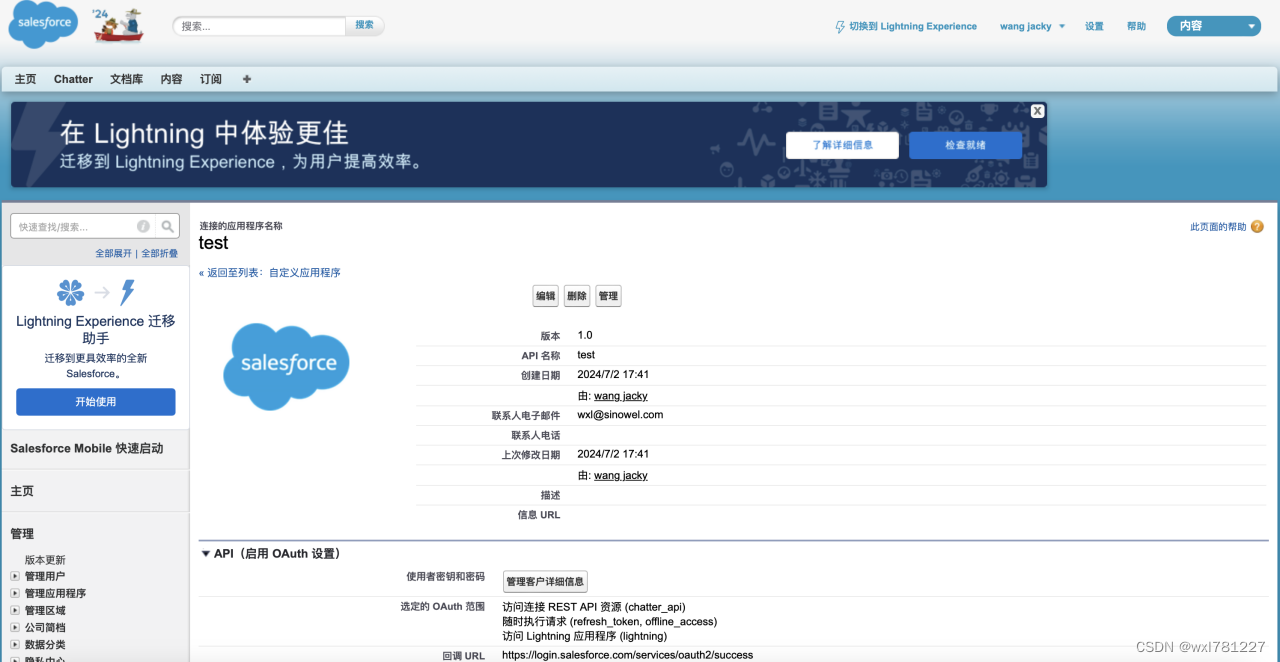The image size is (1280, 662).
Task: Open the 设置 link
Action: (x=1094, y=27)
